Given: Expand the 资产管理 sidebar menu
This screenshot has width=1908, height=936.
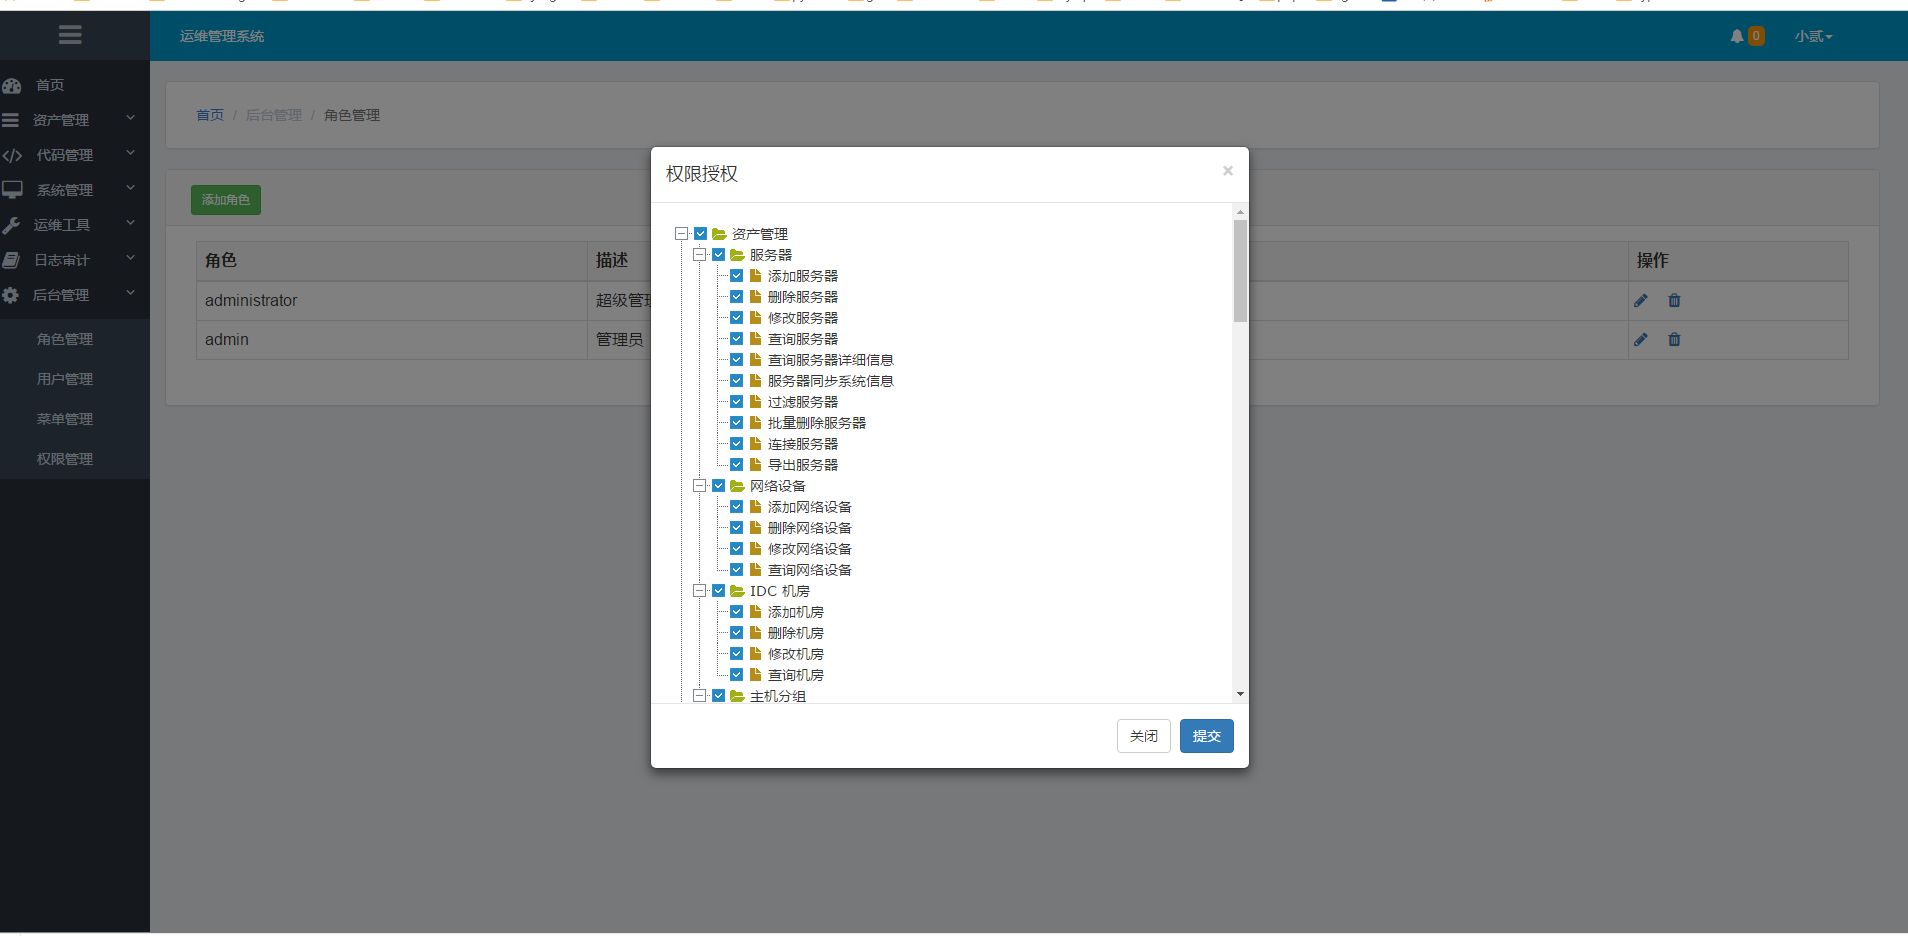Looking at the screenshot, I should (x=75, y=120).
